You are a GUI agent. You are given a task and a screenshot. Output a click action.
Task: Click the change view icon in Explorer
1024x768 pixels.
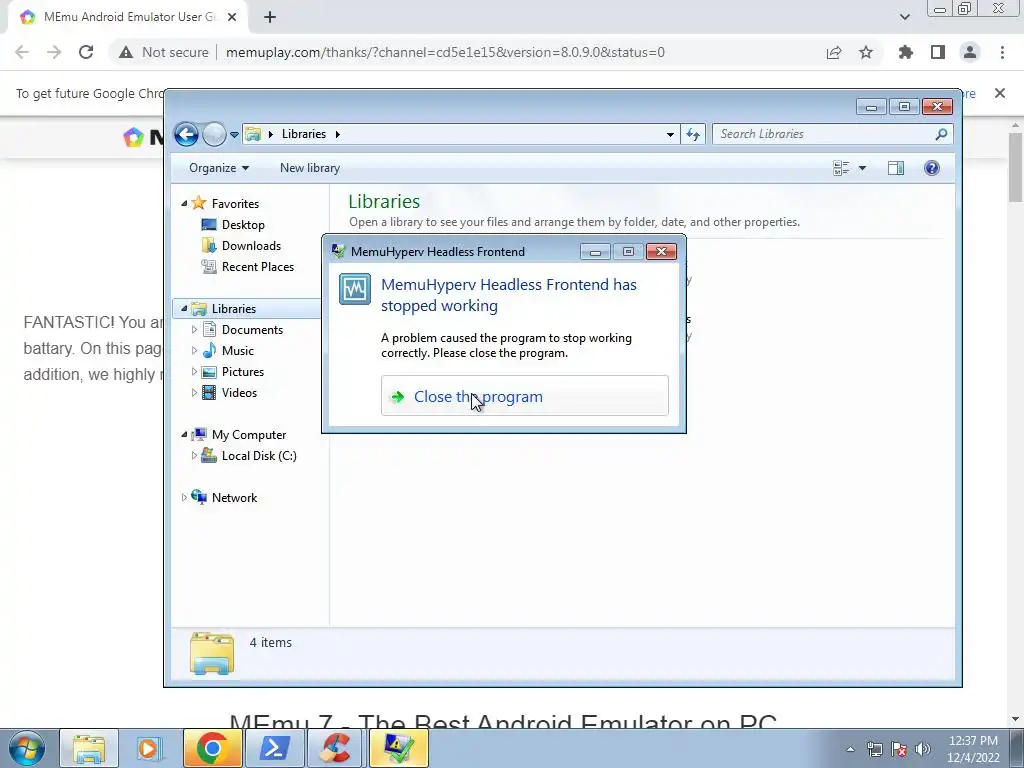(841, 168)
